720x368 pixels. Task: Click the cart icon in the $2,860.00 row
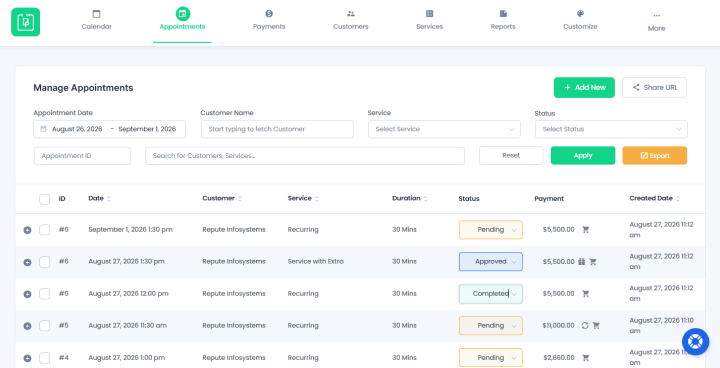(585, 357)
